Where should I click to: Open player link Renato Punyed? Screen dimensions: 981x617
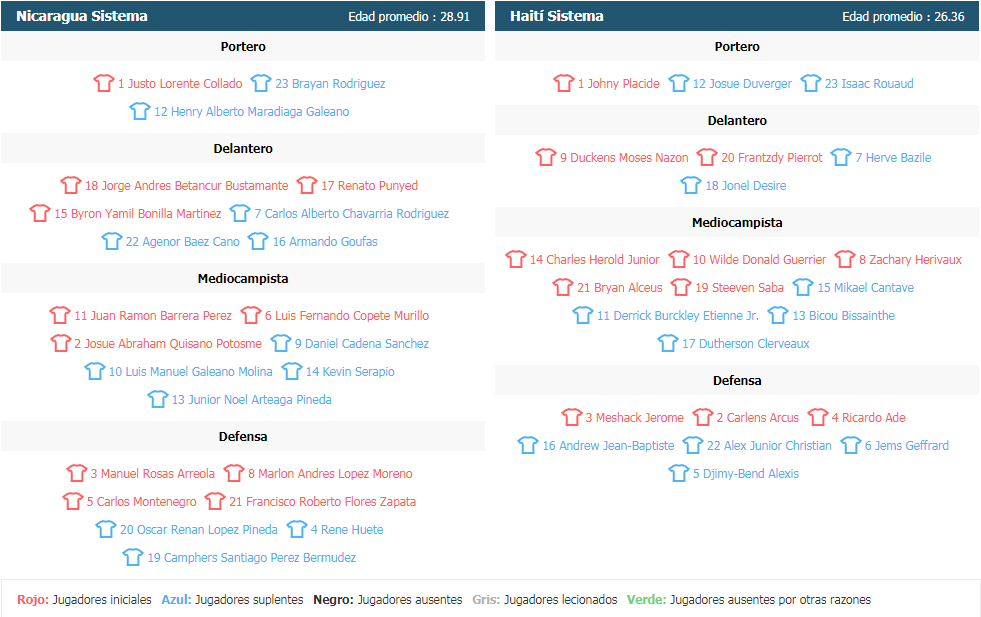pyautogui.click(x=369, y=186)
